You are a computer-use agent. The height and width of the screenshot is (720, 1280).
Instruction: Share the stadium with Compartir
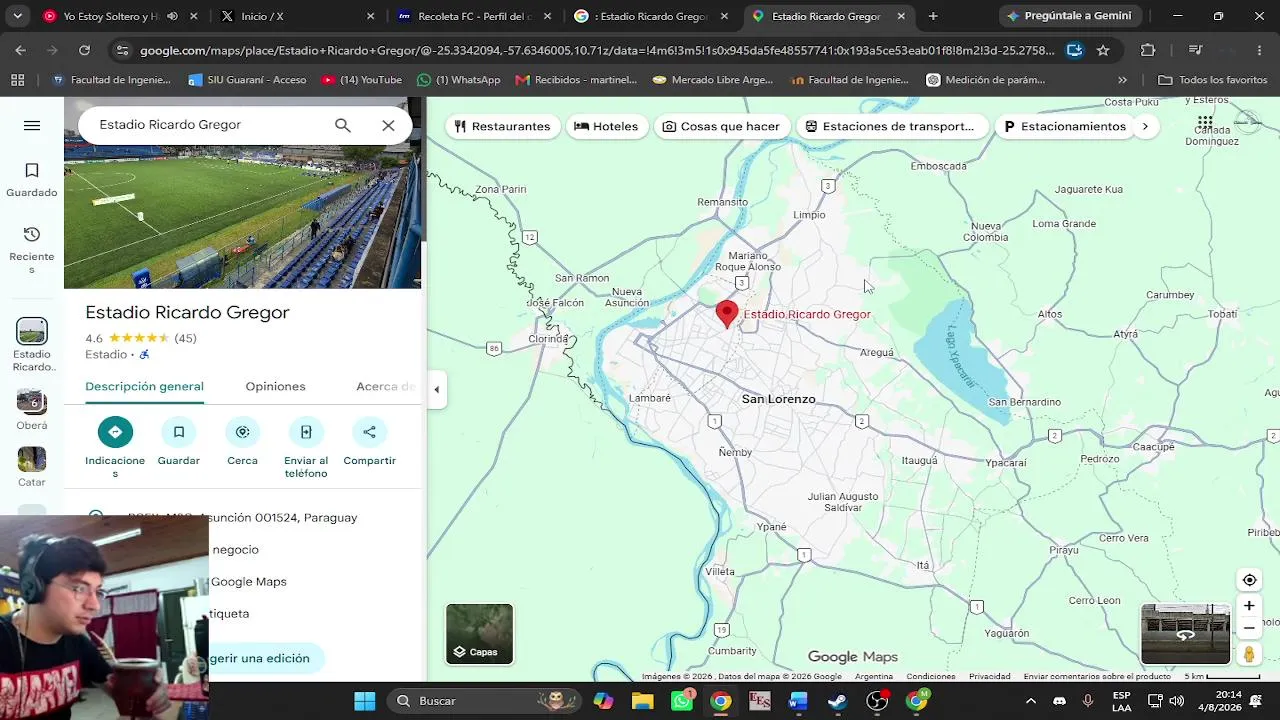click(370, 442)
